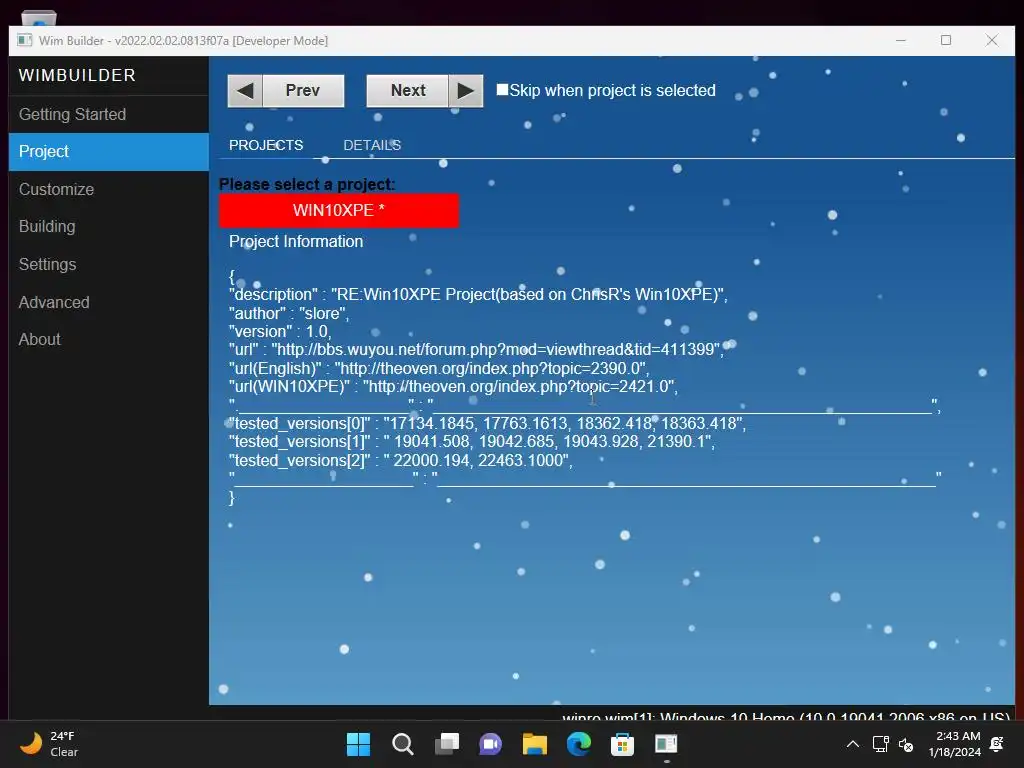
Task: Switch to the PROJECTS tab
Action: click(x=266, y=145)
